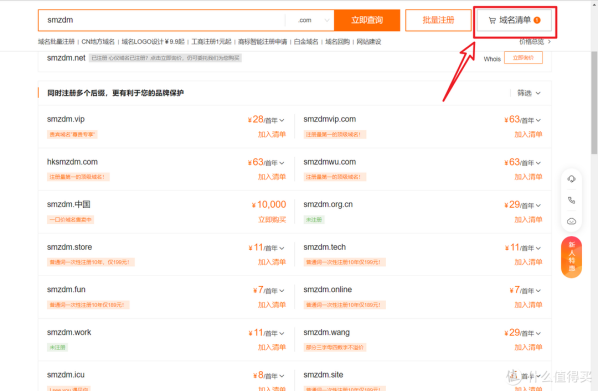Add smzdm.fun to the list
Image resolution: width=598 pixels, height=392 pixels.
click(272, 305)
